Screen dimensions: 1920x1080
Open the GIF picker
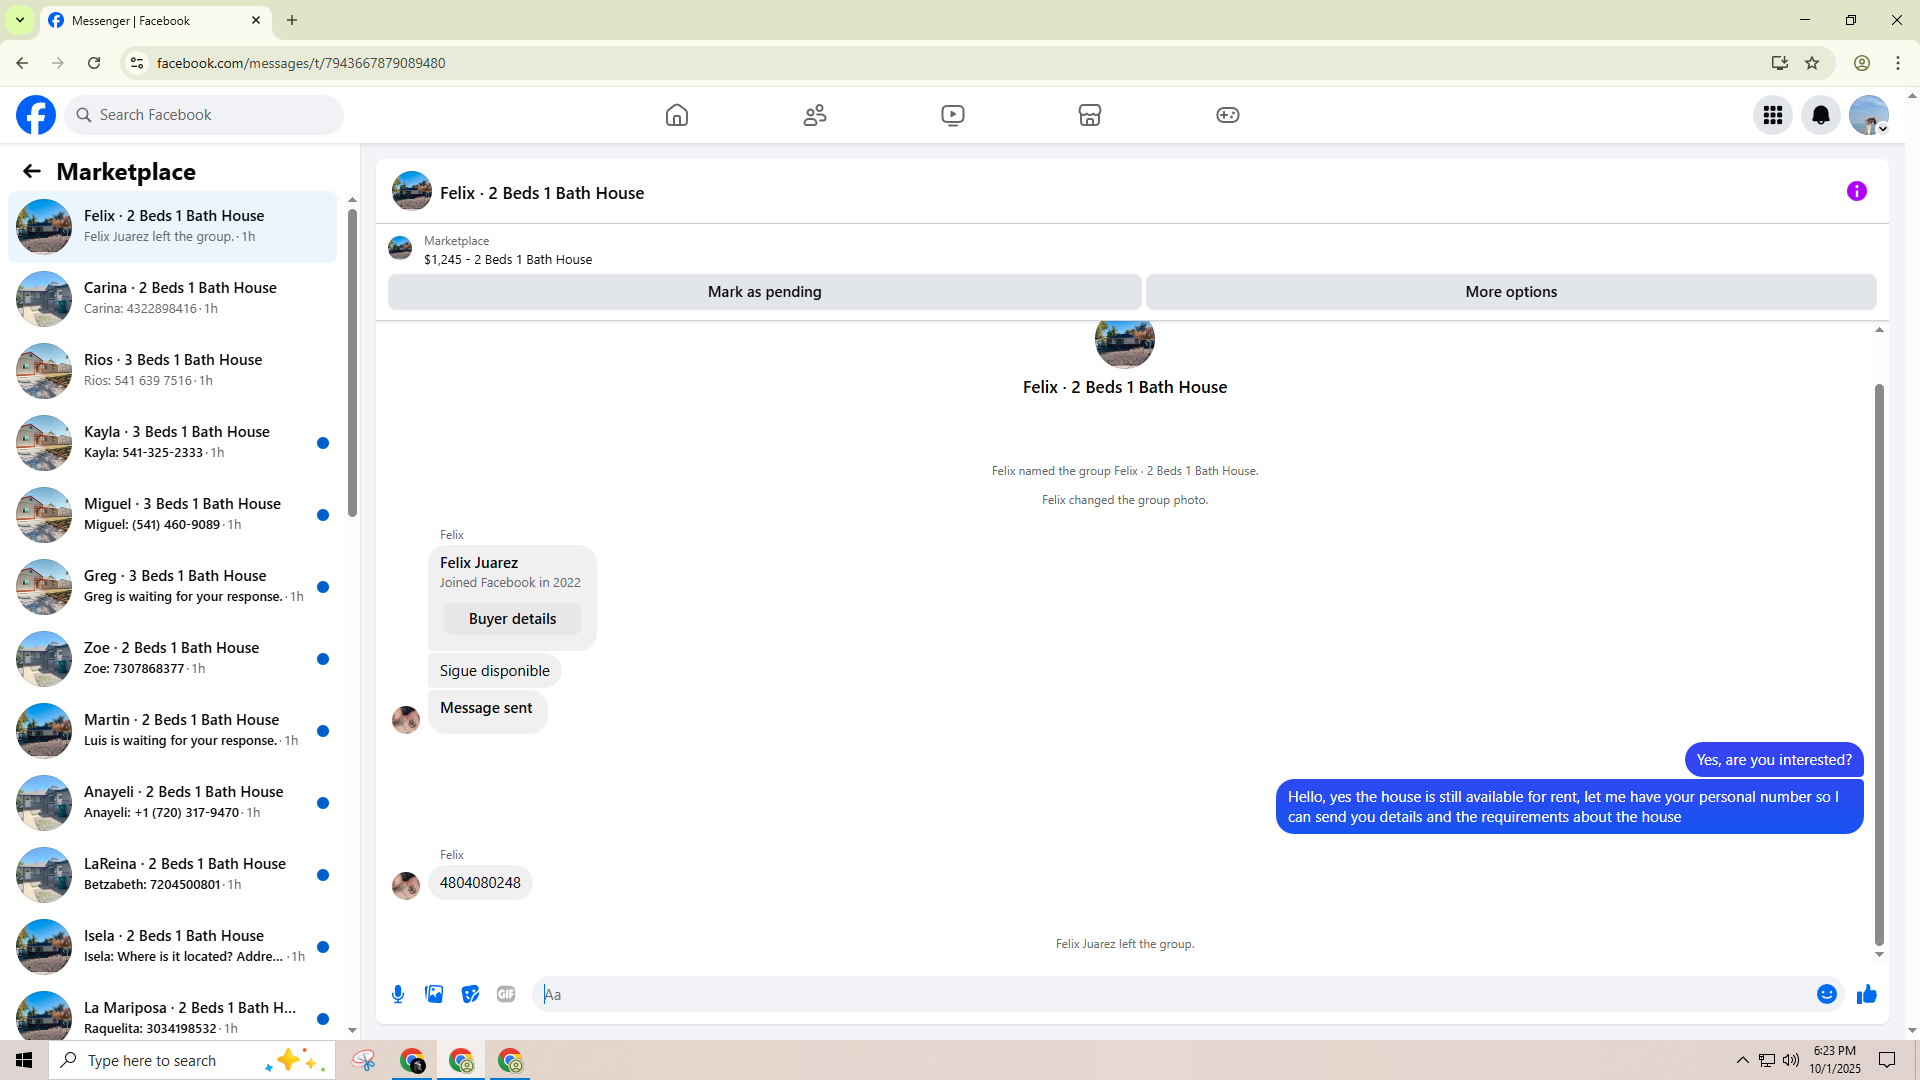[x=506, y=994]
